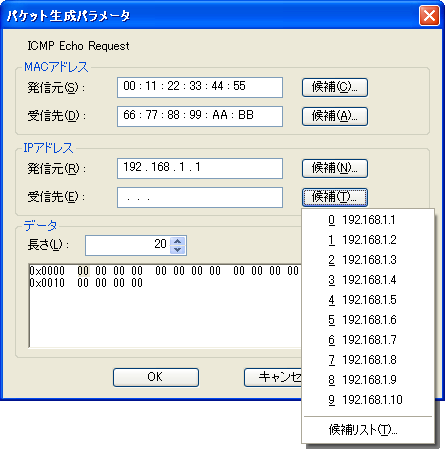Screen dimensions: 445x449
Task: Confirm the dialog with OK
Action: [156, 377]
